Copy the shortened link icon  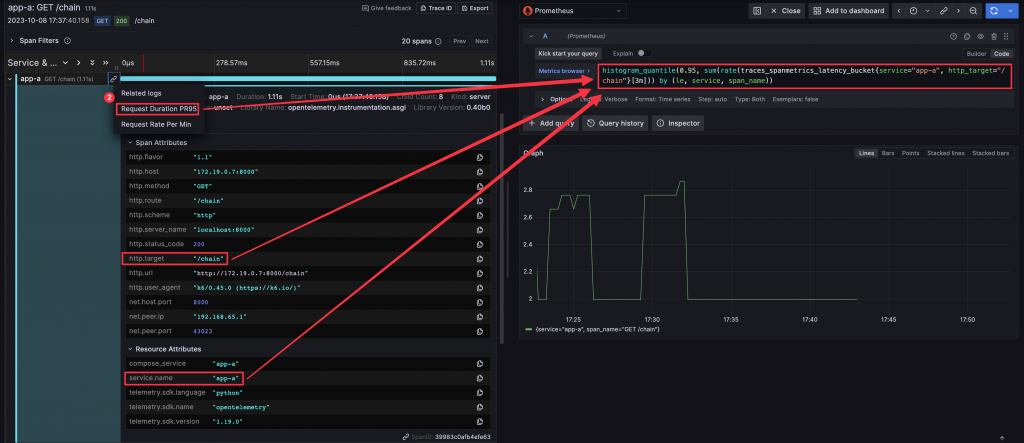pos(943,11)
